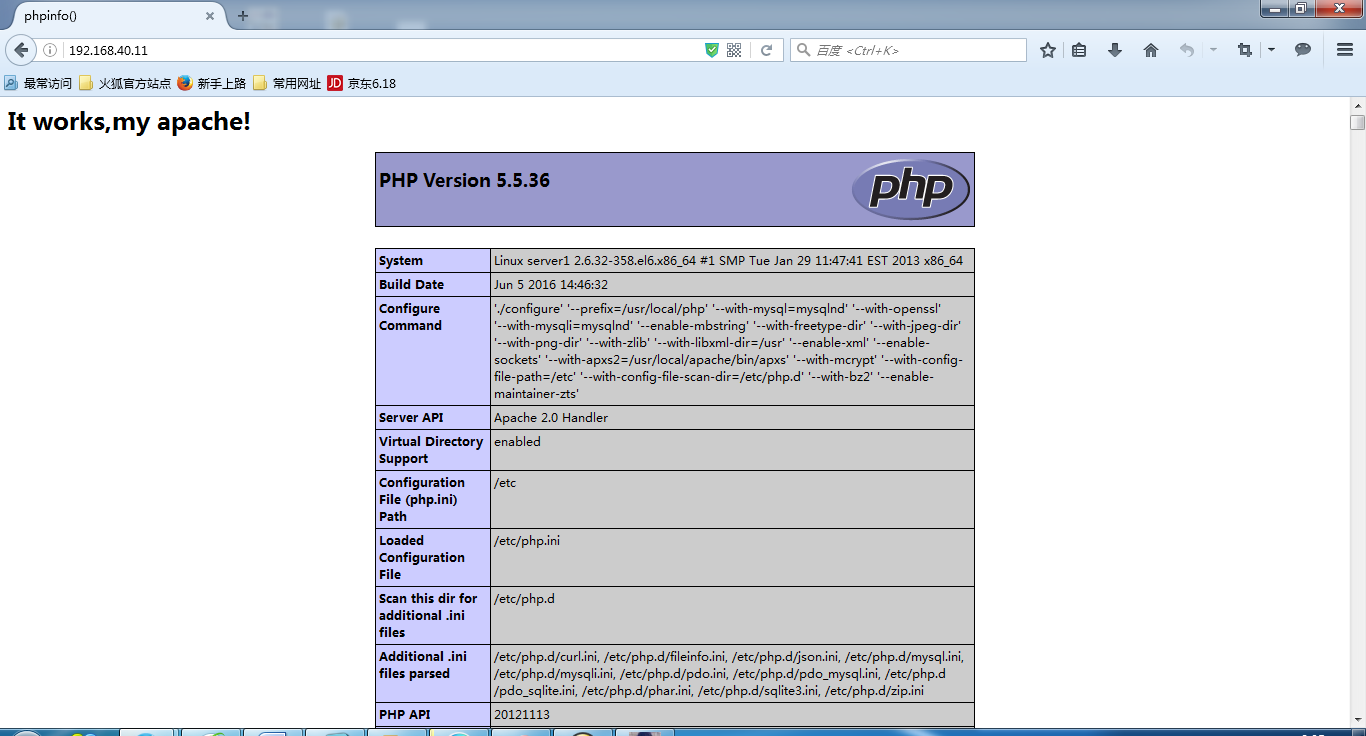Open a new tab with plus button

point(242,16)
